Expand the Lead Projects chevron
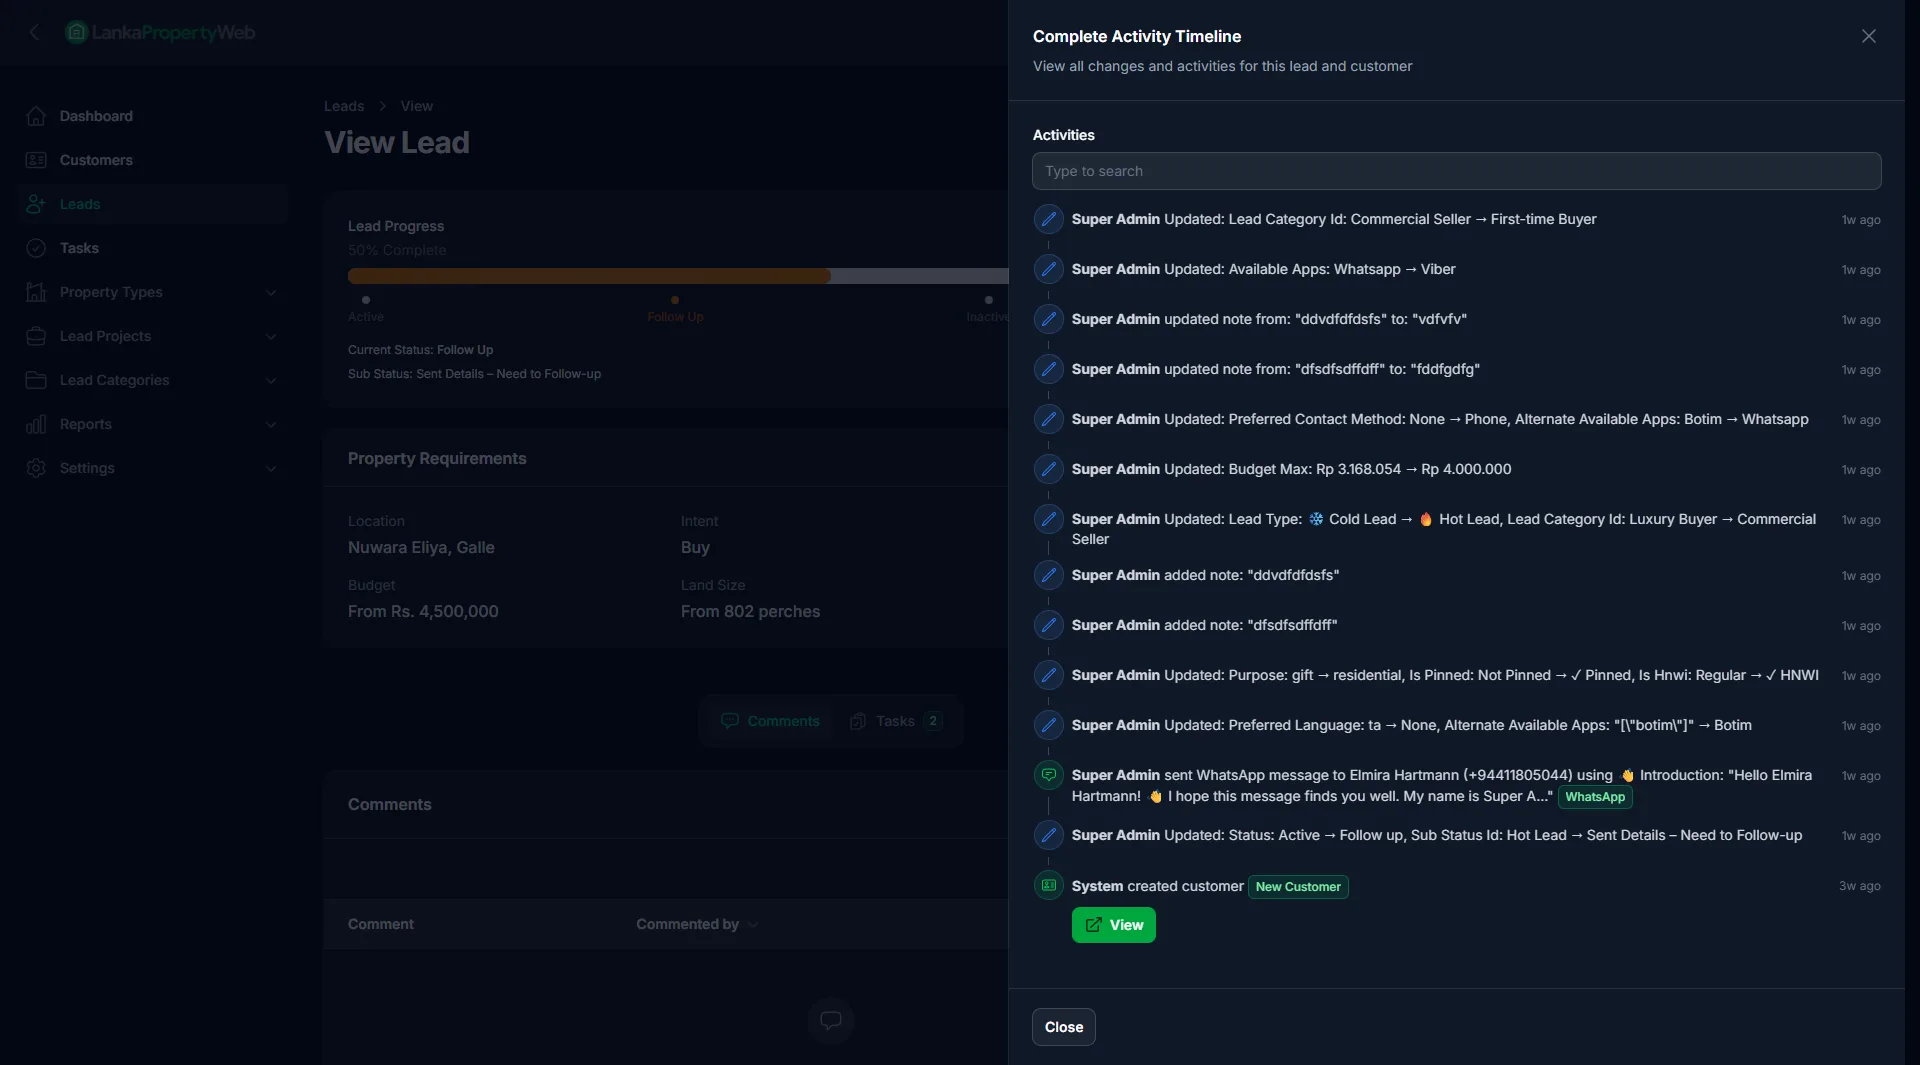The width and height of the screenshot is (1920, 1065). (271, 336)
